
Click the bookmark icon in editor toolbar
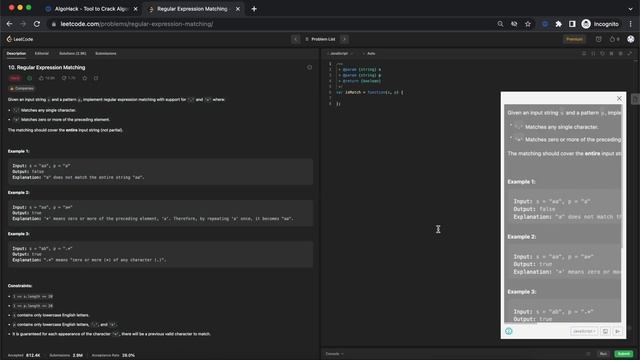pyautogui.click(x=611, y=53)
